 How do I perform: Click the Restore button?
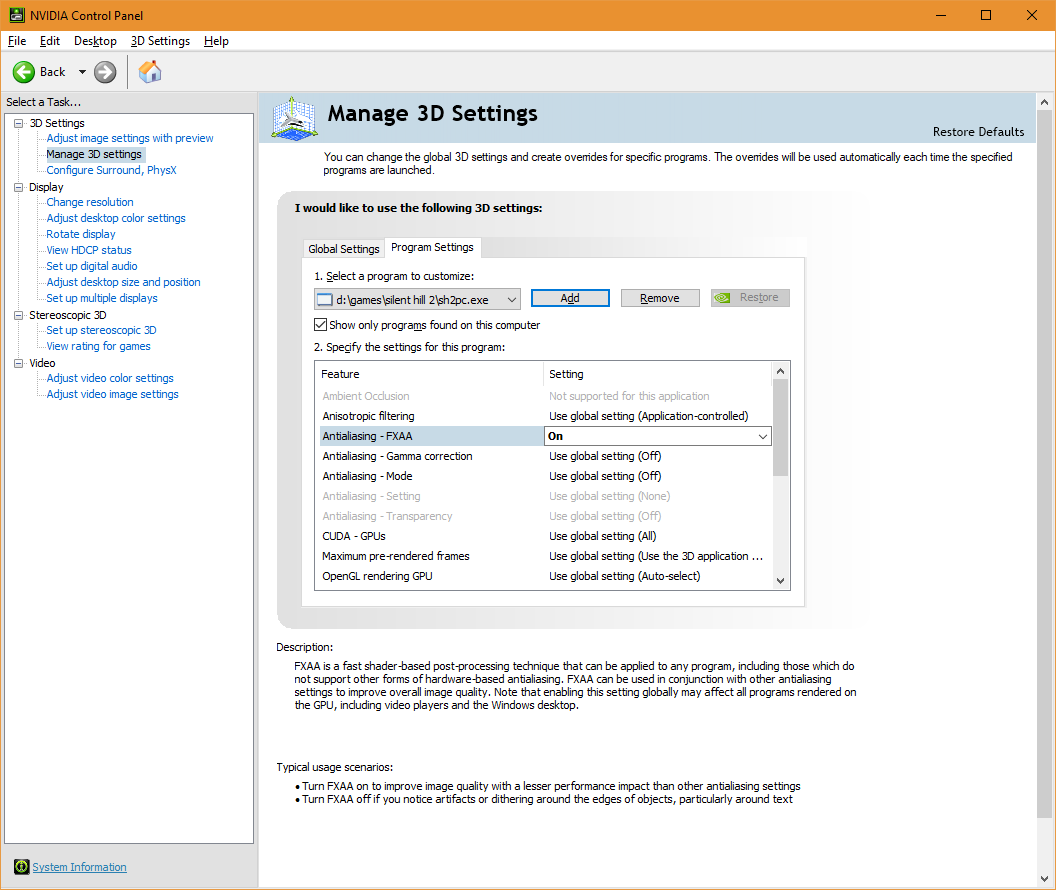tap(750, 298)
